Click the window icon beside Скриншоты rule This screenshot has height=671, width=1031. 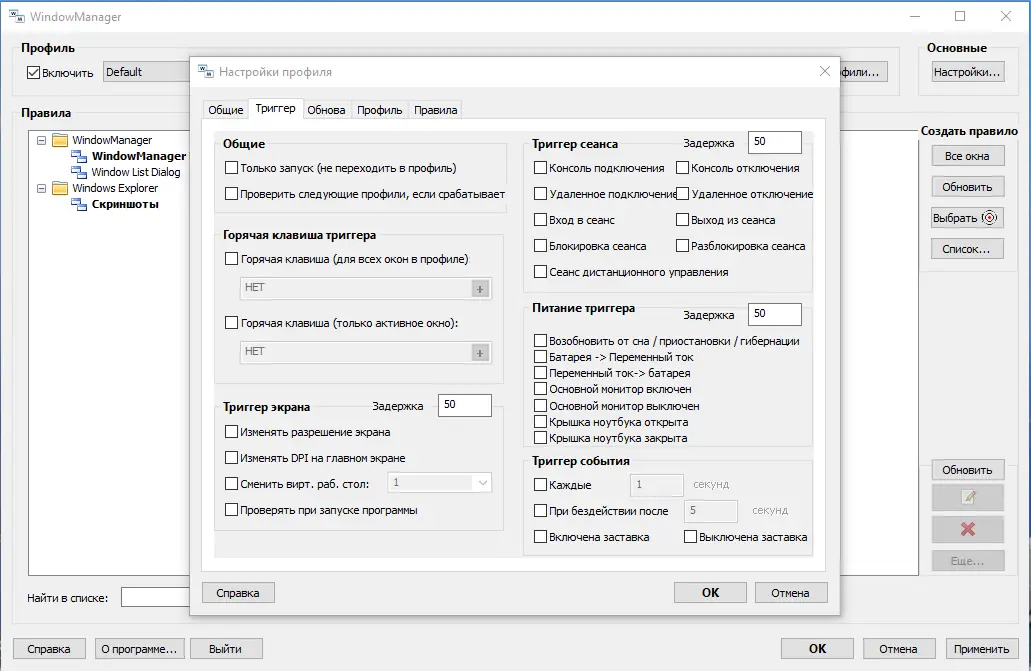point(79,205)
